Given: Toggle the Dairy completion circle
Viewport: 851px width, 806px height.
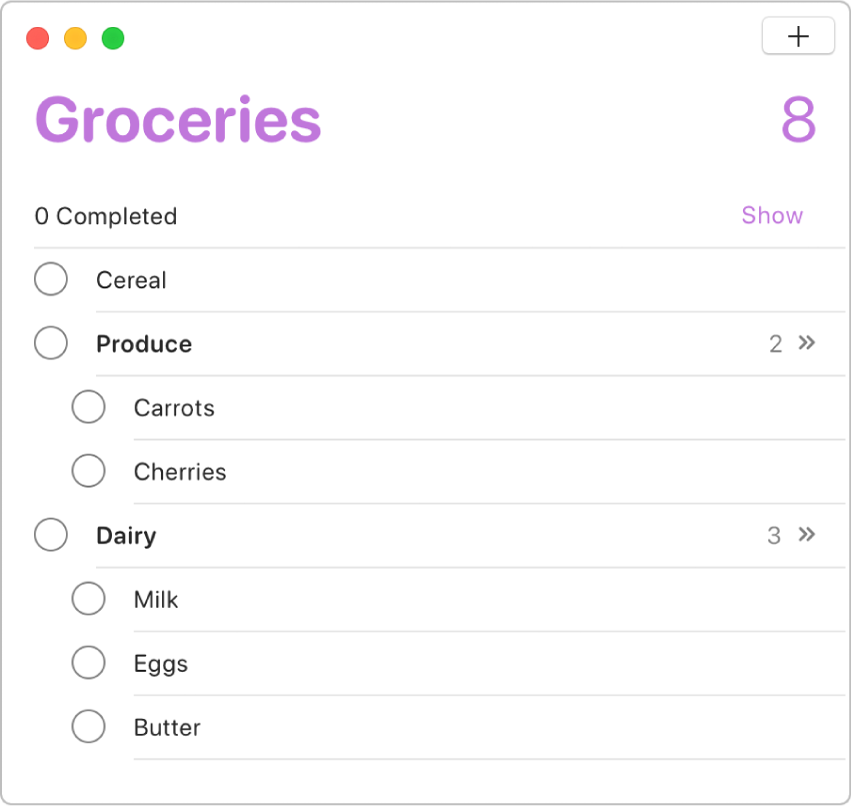Looking at the screenshot, I should pyautogui.click(x=51, y=535).
